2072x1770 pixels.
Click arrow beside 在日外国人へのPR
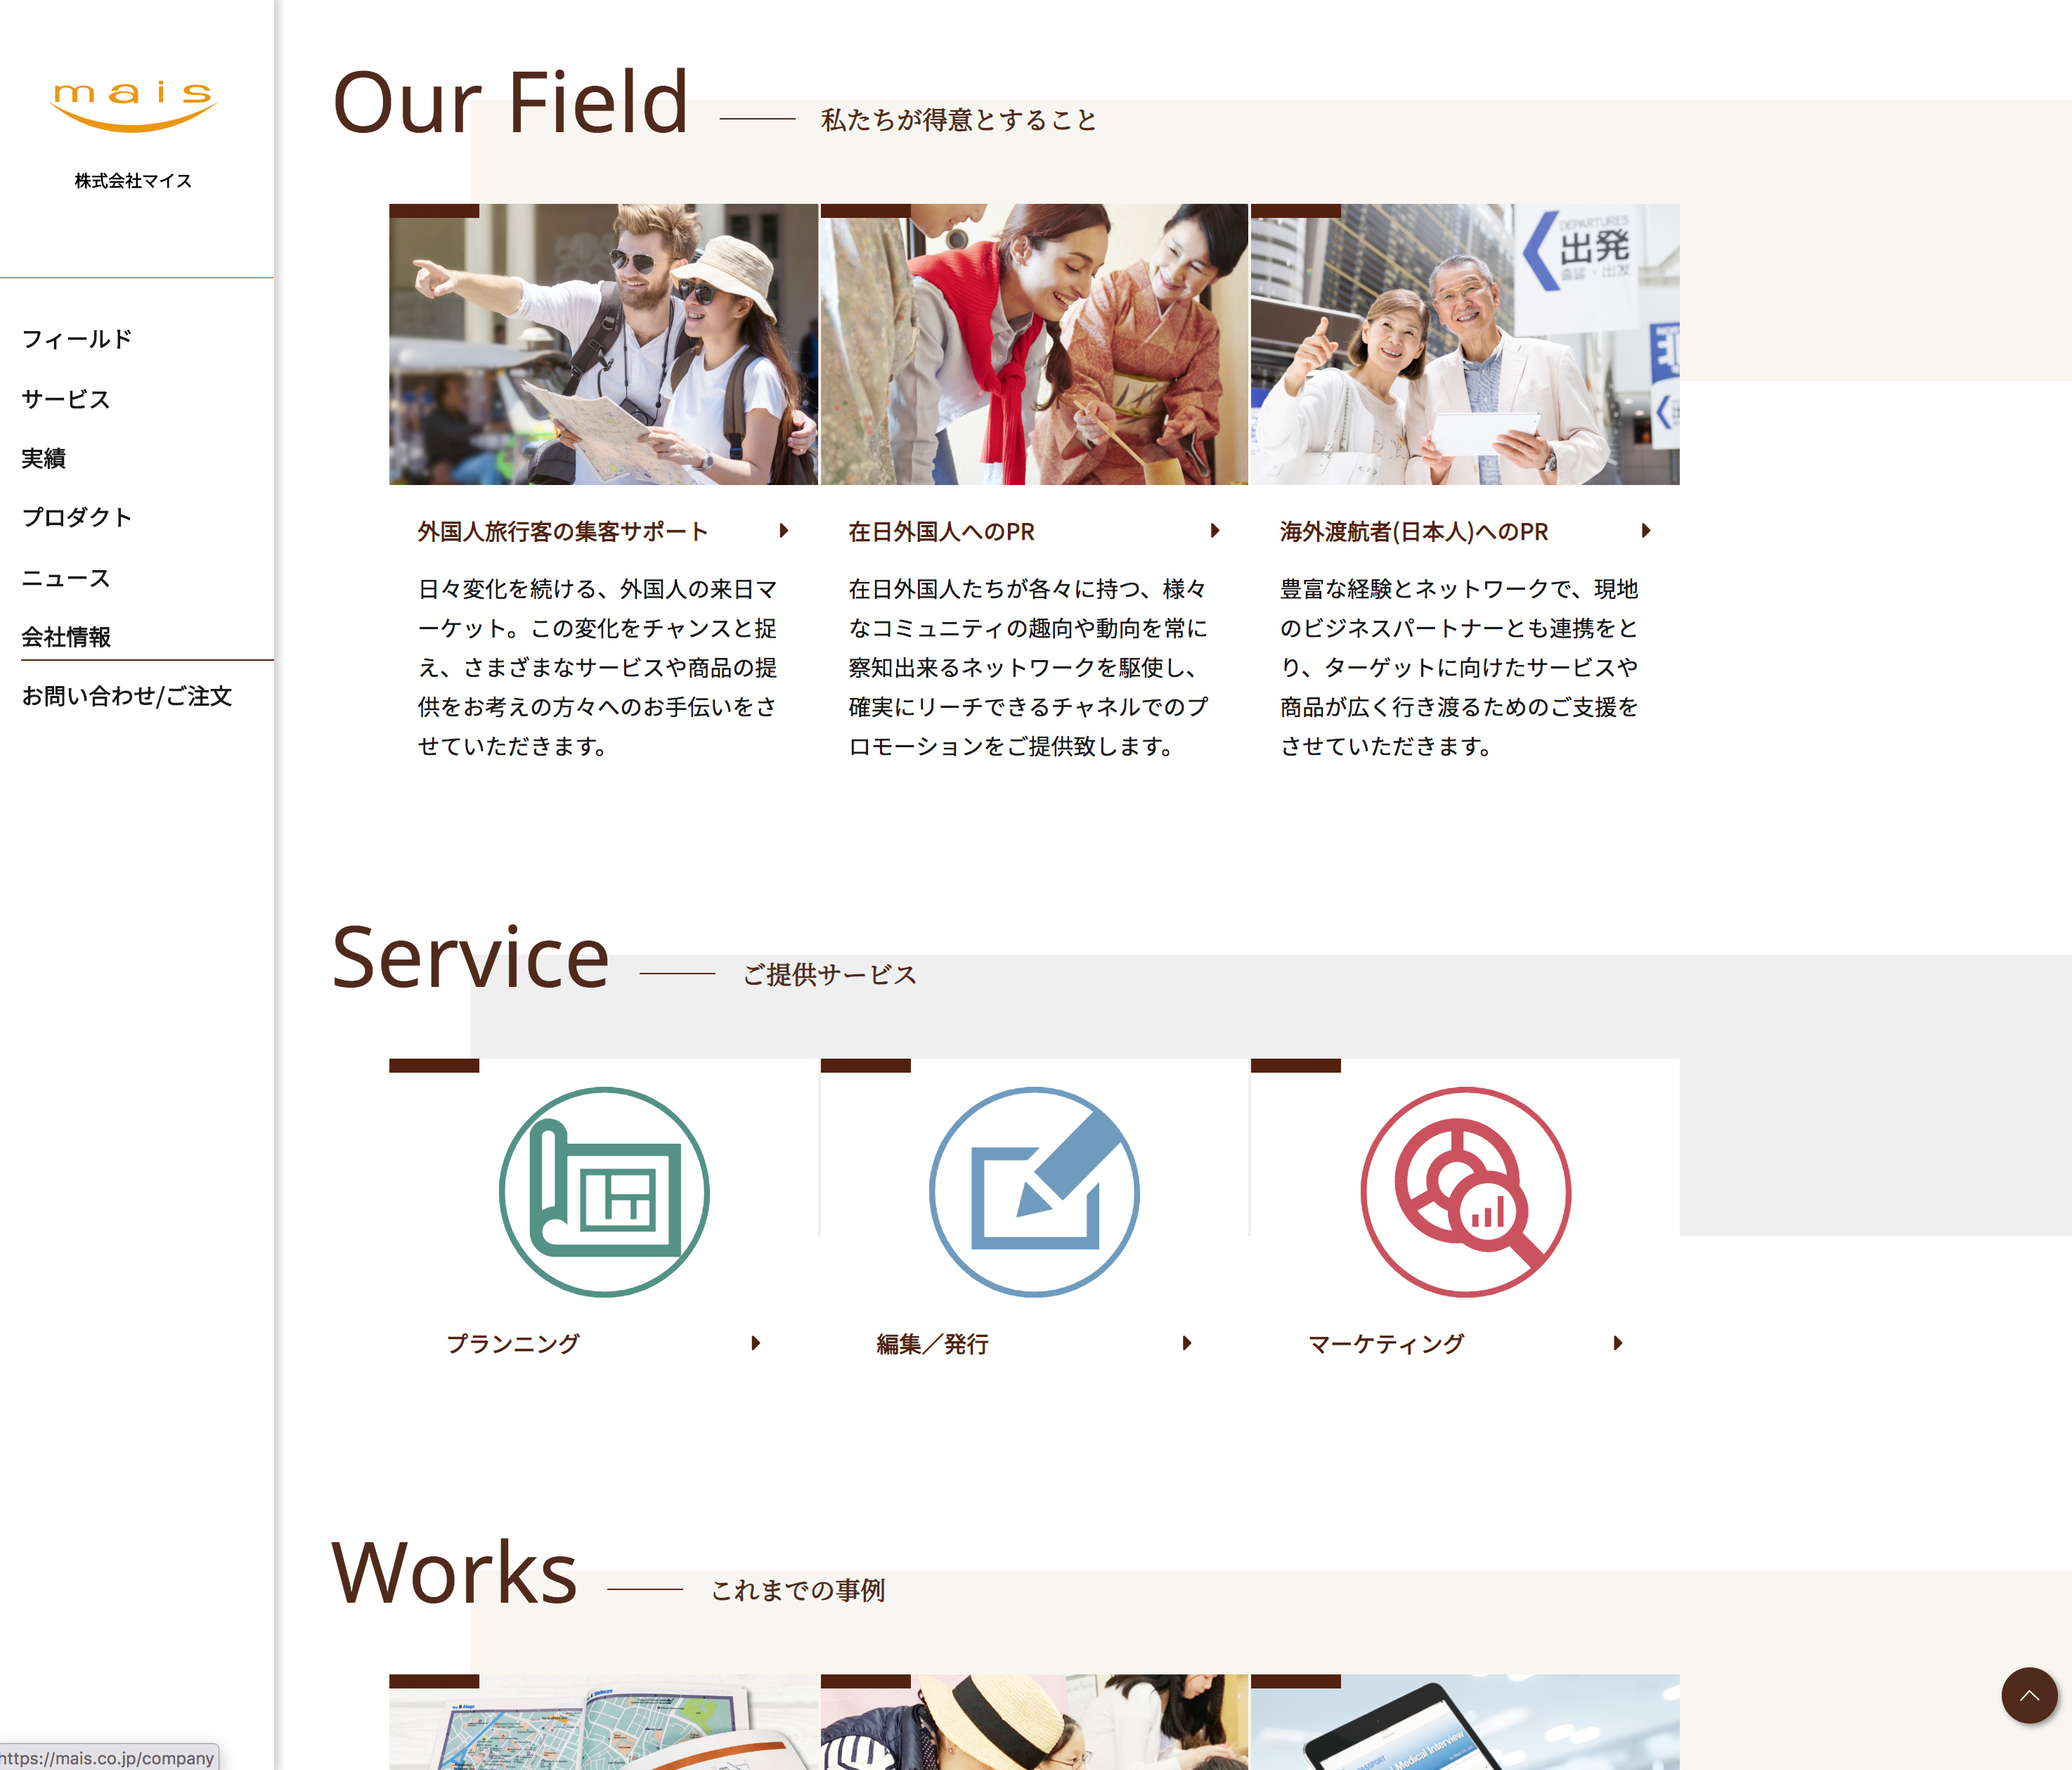point(1215,531)
